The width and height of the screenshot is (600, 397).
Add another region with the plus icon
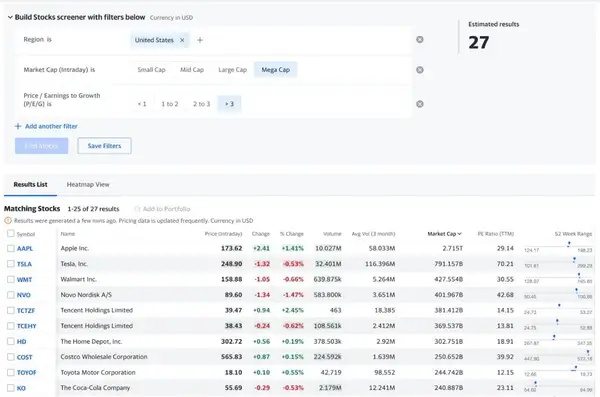[x=200, y=40]
